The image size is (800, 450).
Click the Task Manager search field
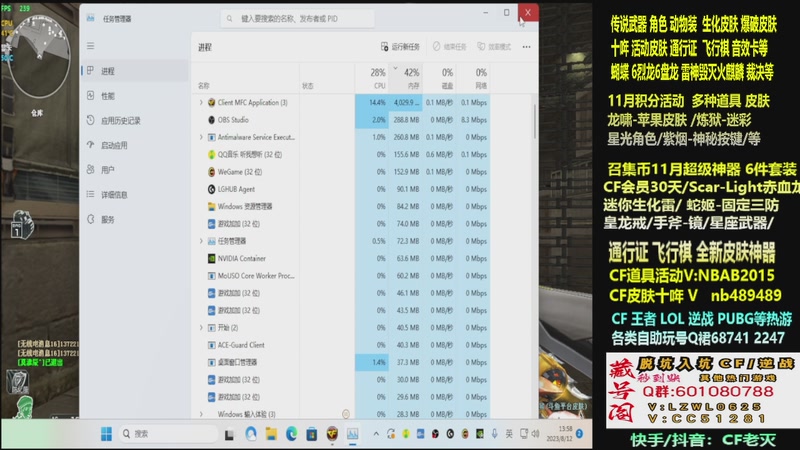pyautogui.click(x=297, y=19)
